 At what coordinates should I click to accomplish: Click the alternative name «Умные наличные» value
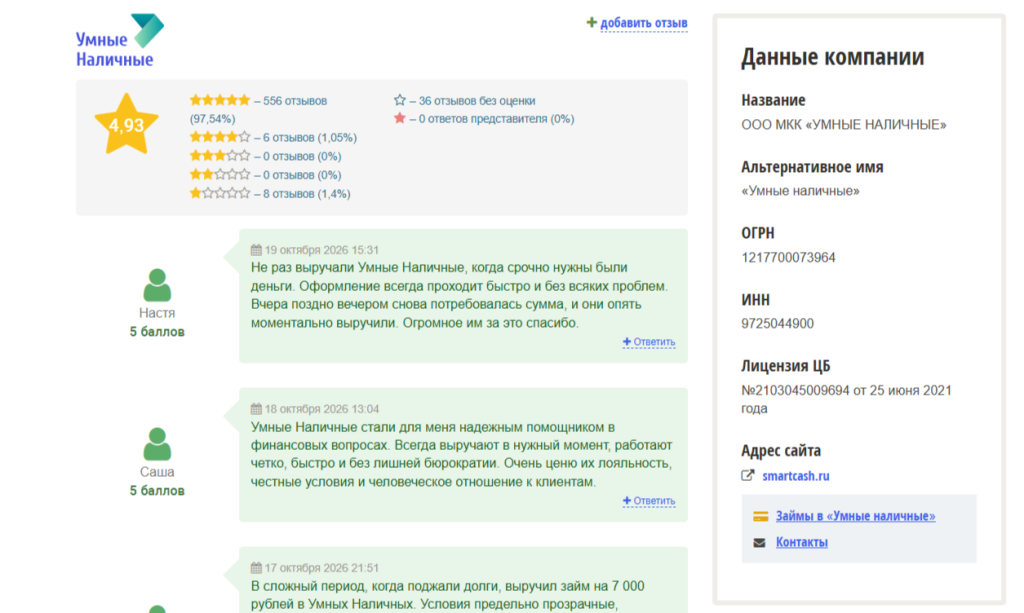point(801,191)
